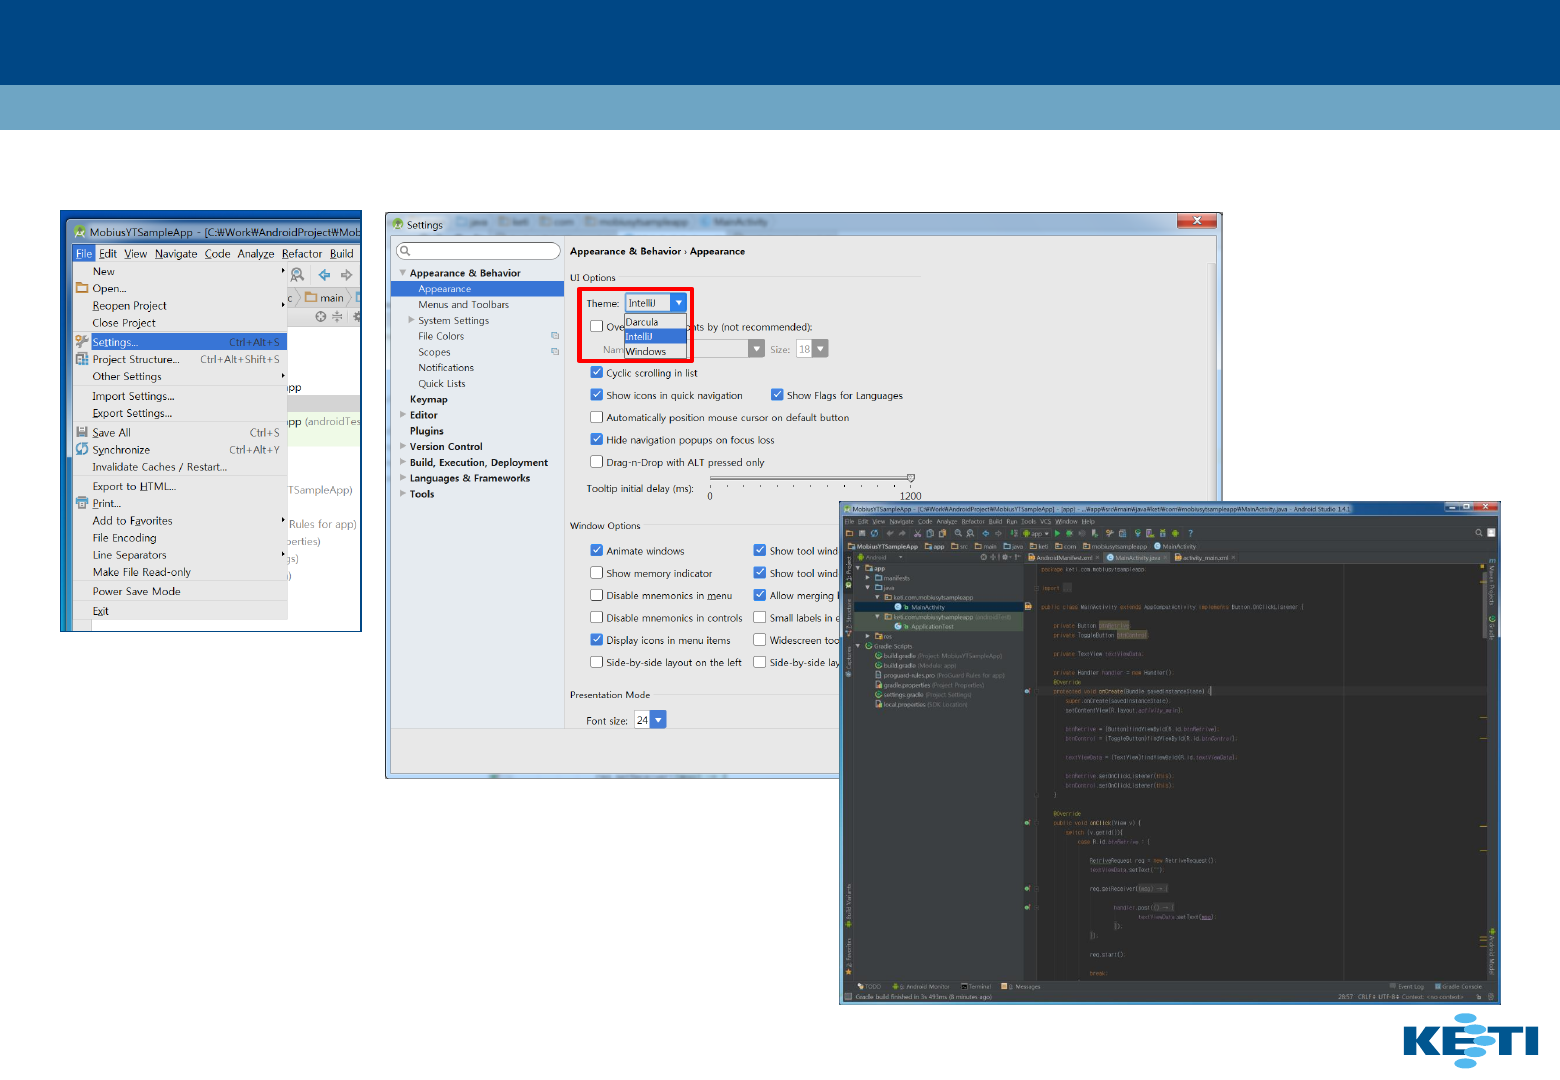Click the Redo arrow in dark IDE toolbar

901,533
